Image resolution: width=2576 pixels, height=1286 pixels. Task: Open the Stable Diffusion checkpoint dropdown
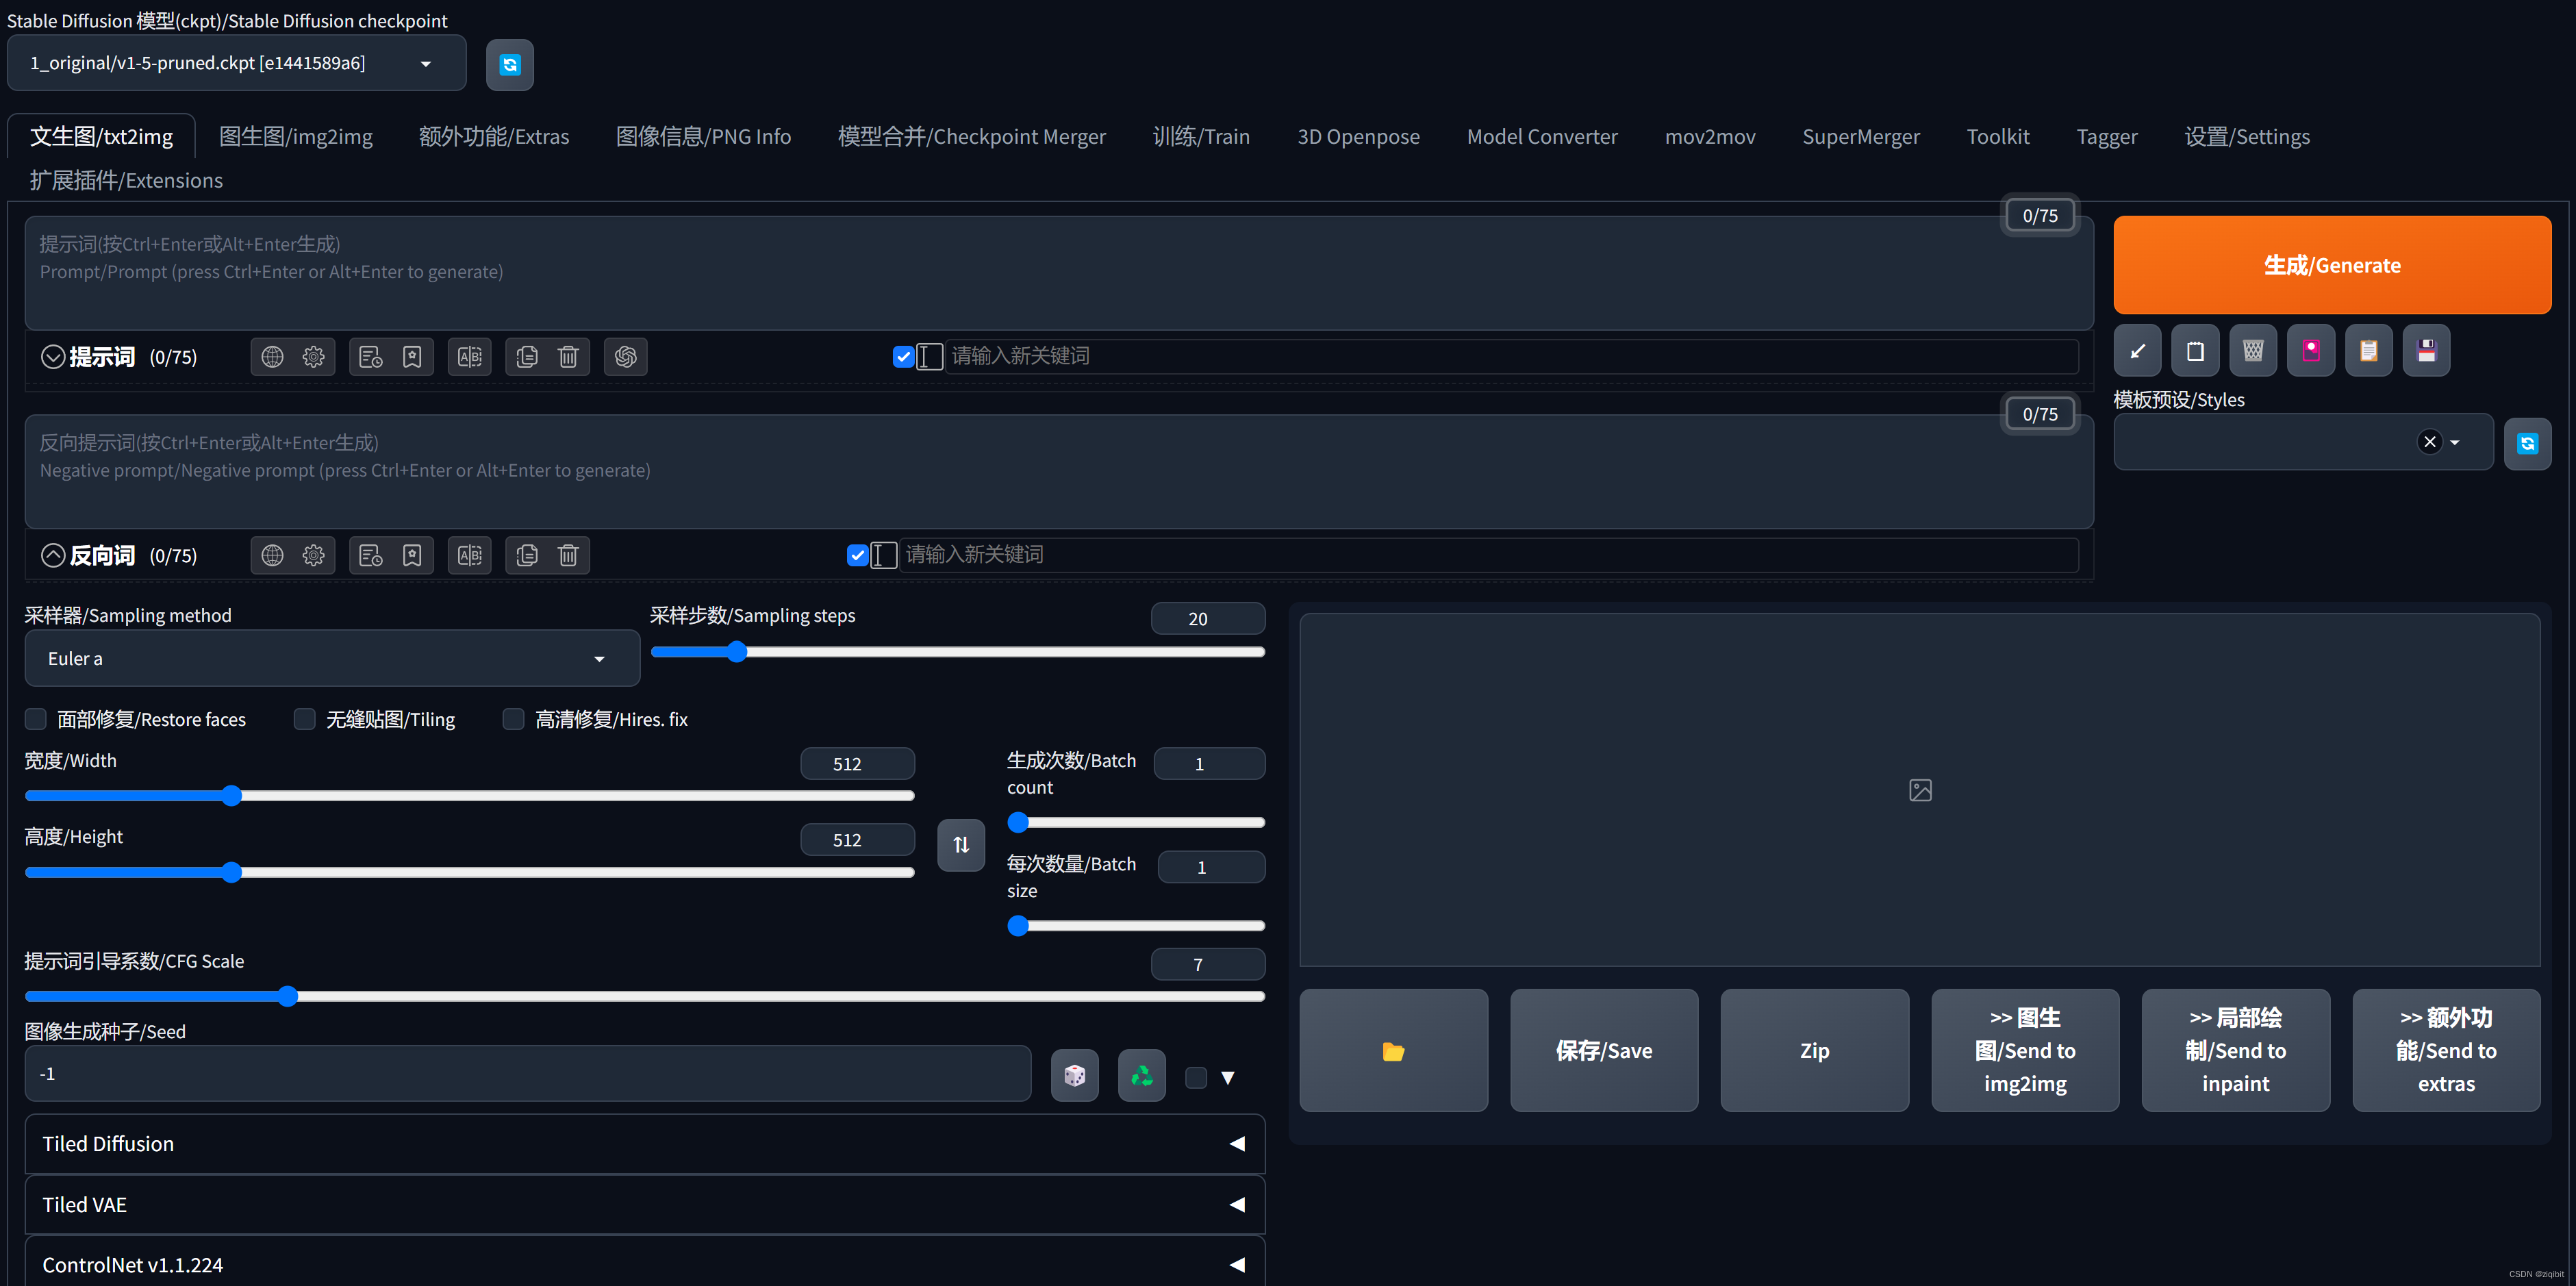click(x=237, y=63)
